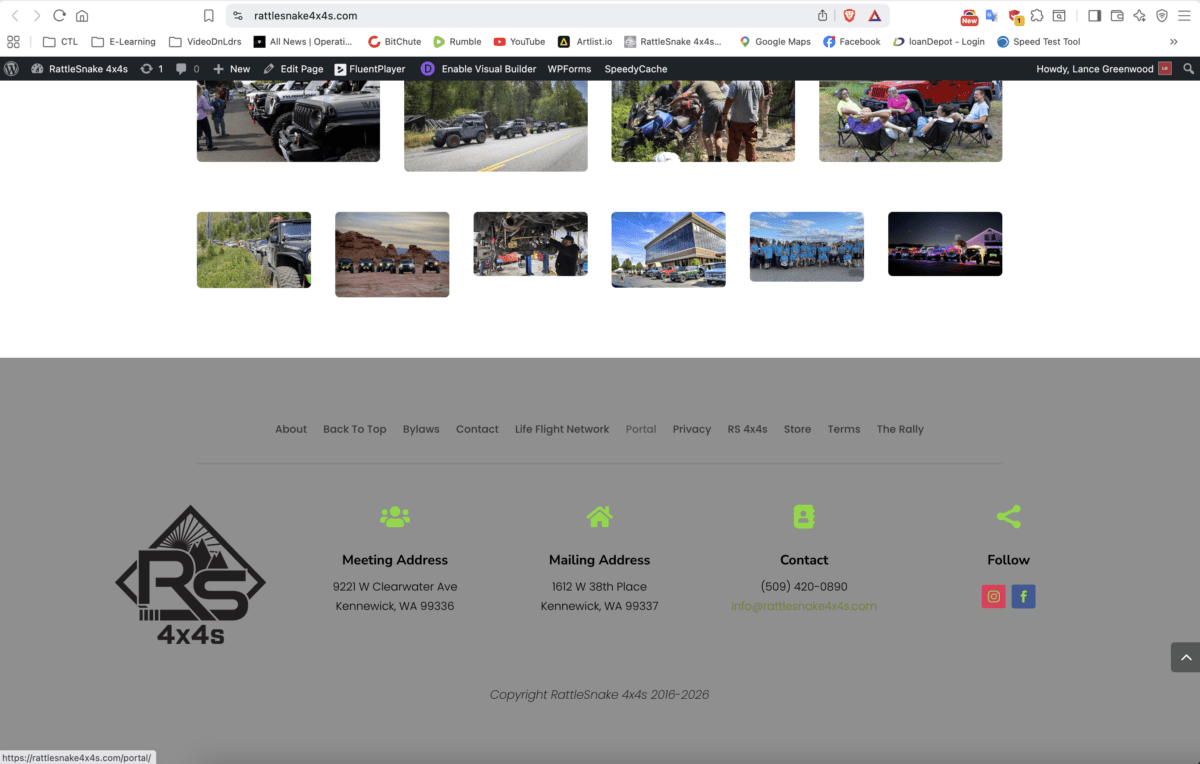Screen dimensions: 1200x764
Task: Select Bylaws in the footer navigation
Action: point(421,429)
